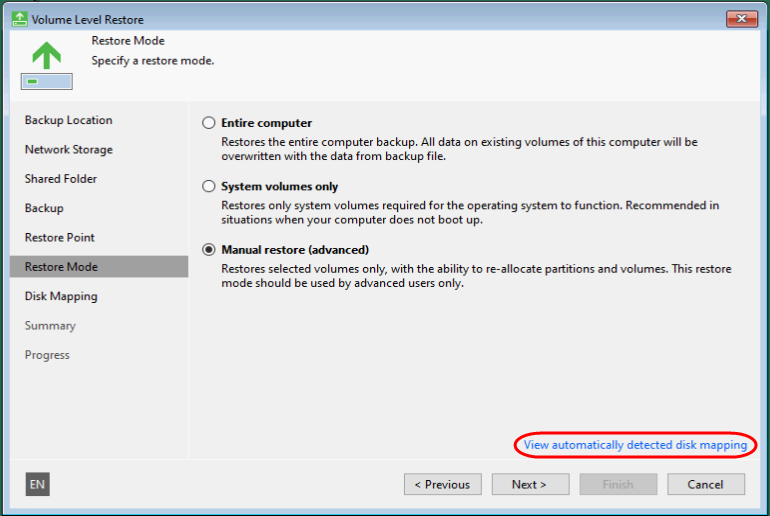Viewport: 770px width, 516px height.
Task: Click the Volume Level Restore title bar icon
Action: tap(19, 19)
